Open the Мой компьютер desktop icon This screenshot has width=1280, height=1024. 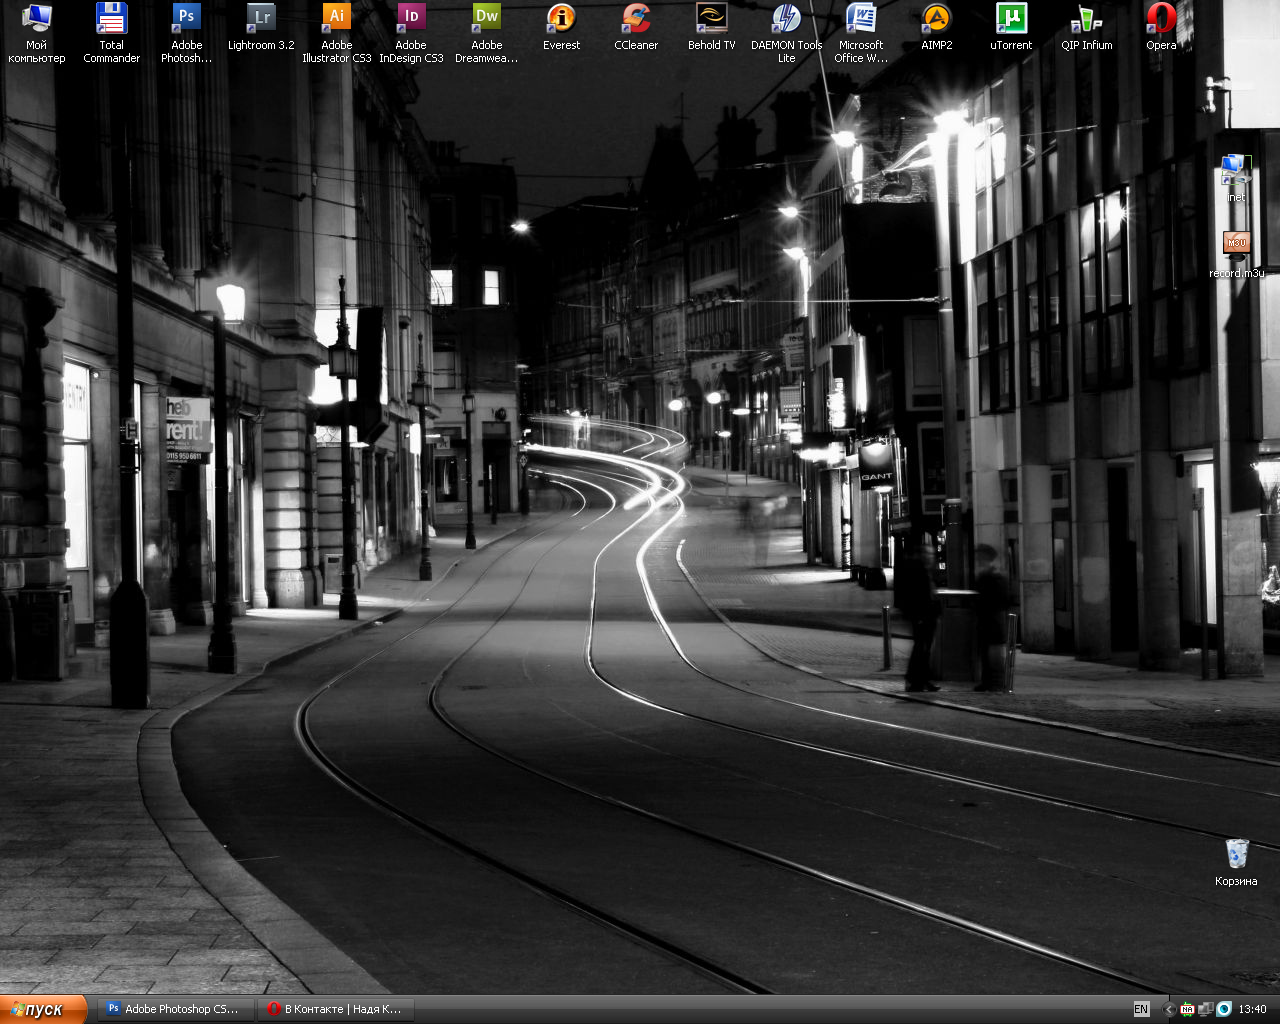(36, 19)
